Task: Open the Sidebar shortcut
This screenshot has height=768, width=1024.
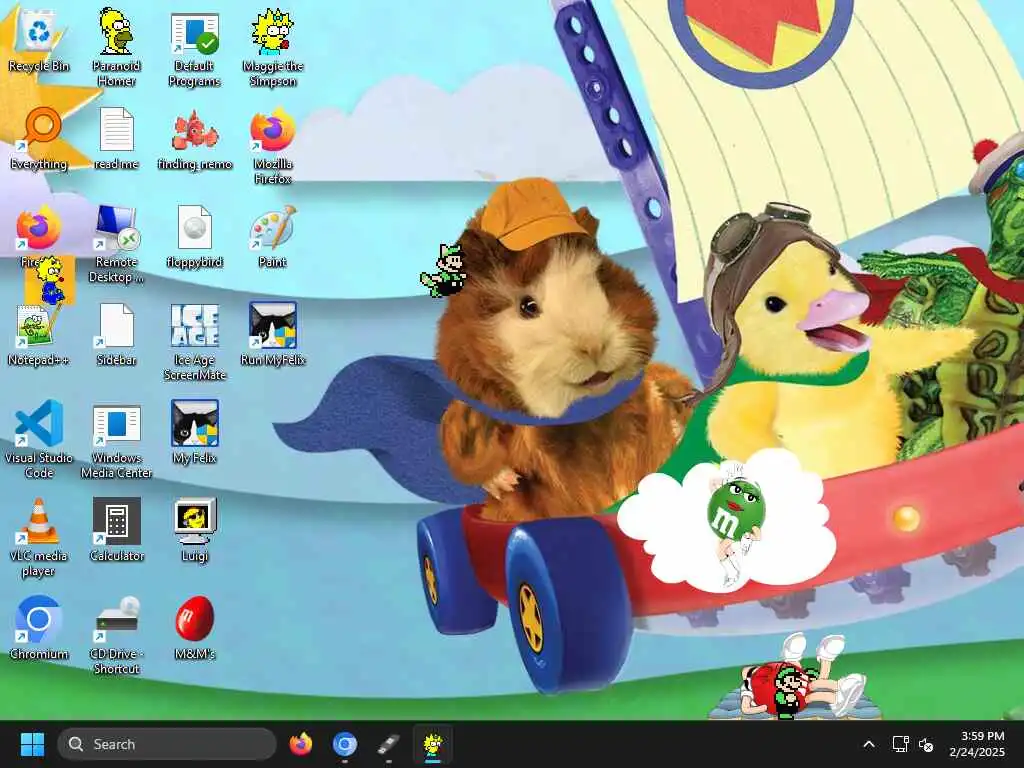Action: point(116,335)
